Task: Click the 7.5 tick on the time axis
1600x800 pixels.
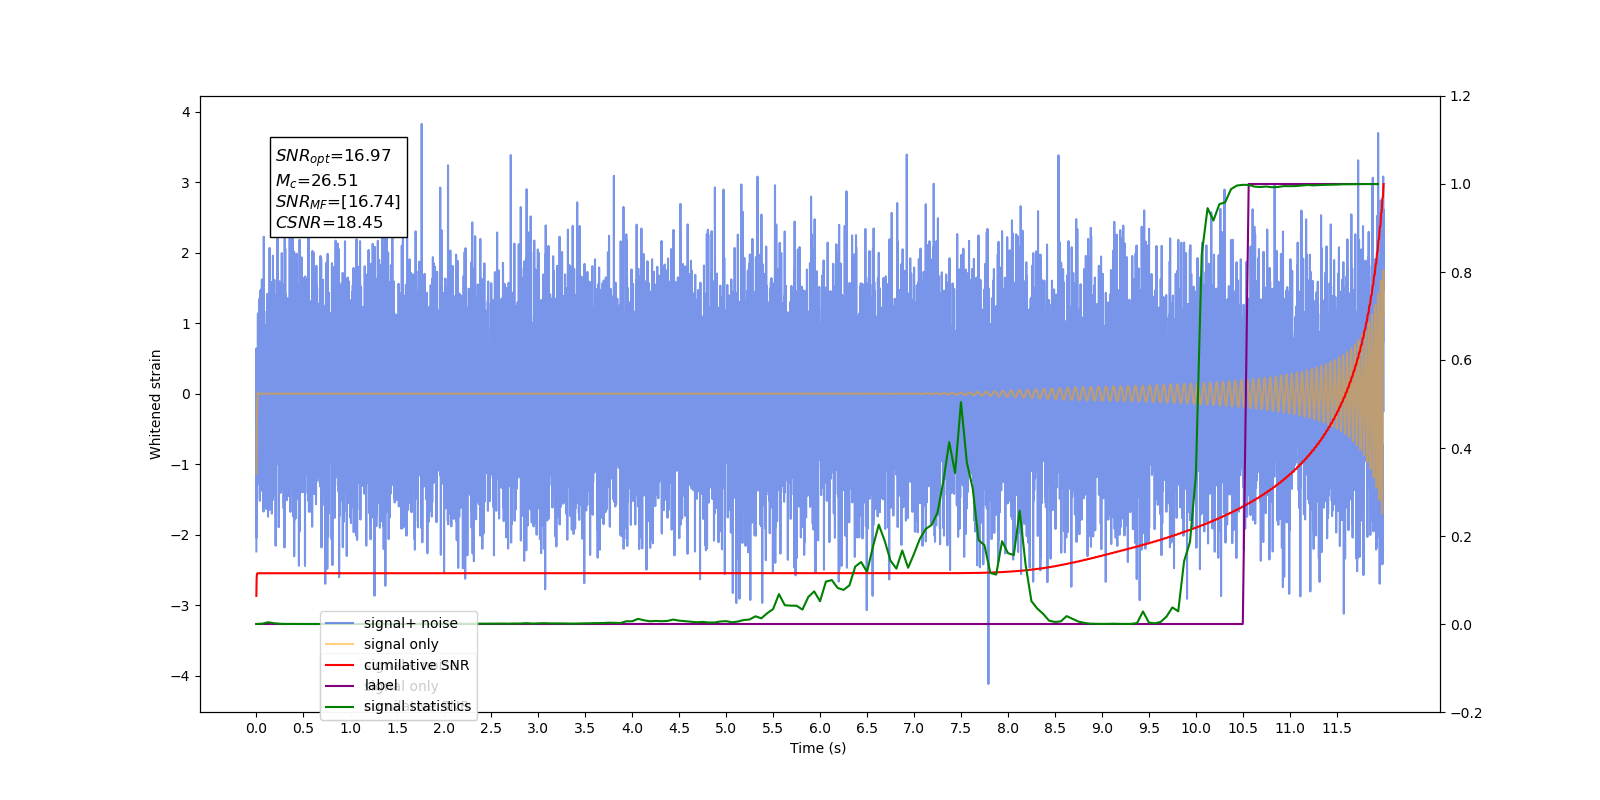Action: click(x=961, y=728)
